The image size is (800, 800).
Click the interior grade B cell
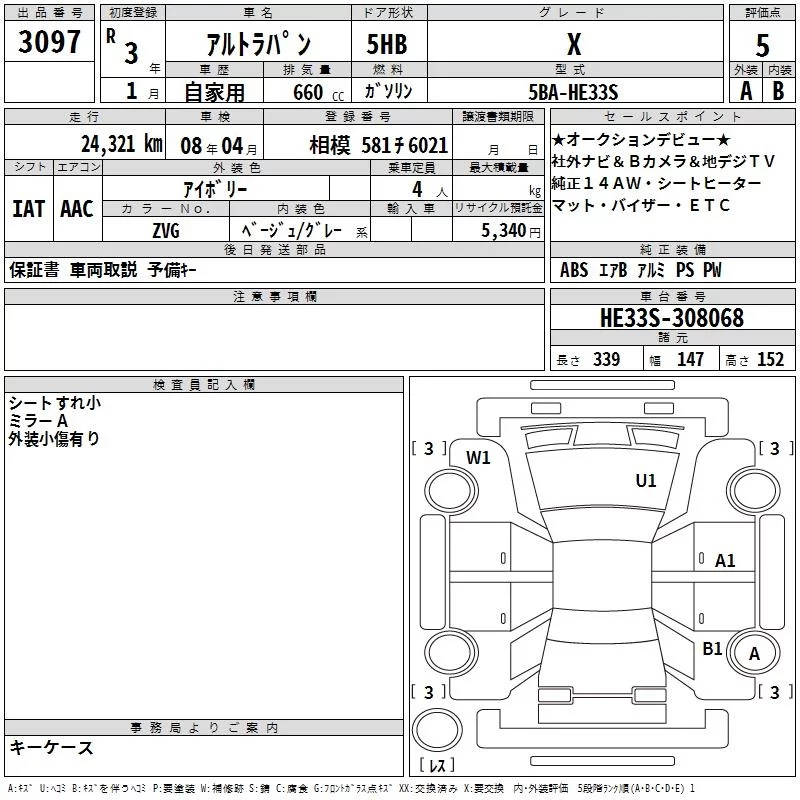(779, 91)
